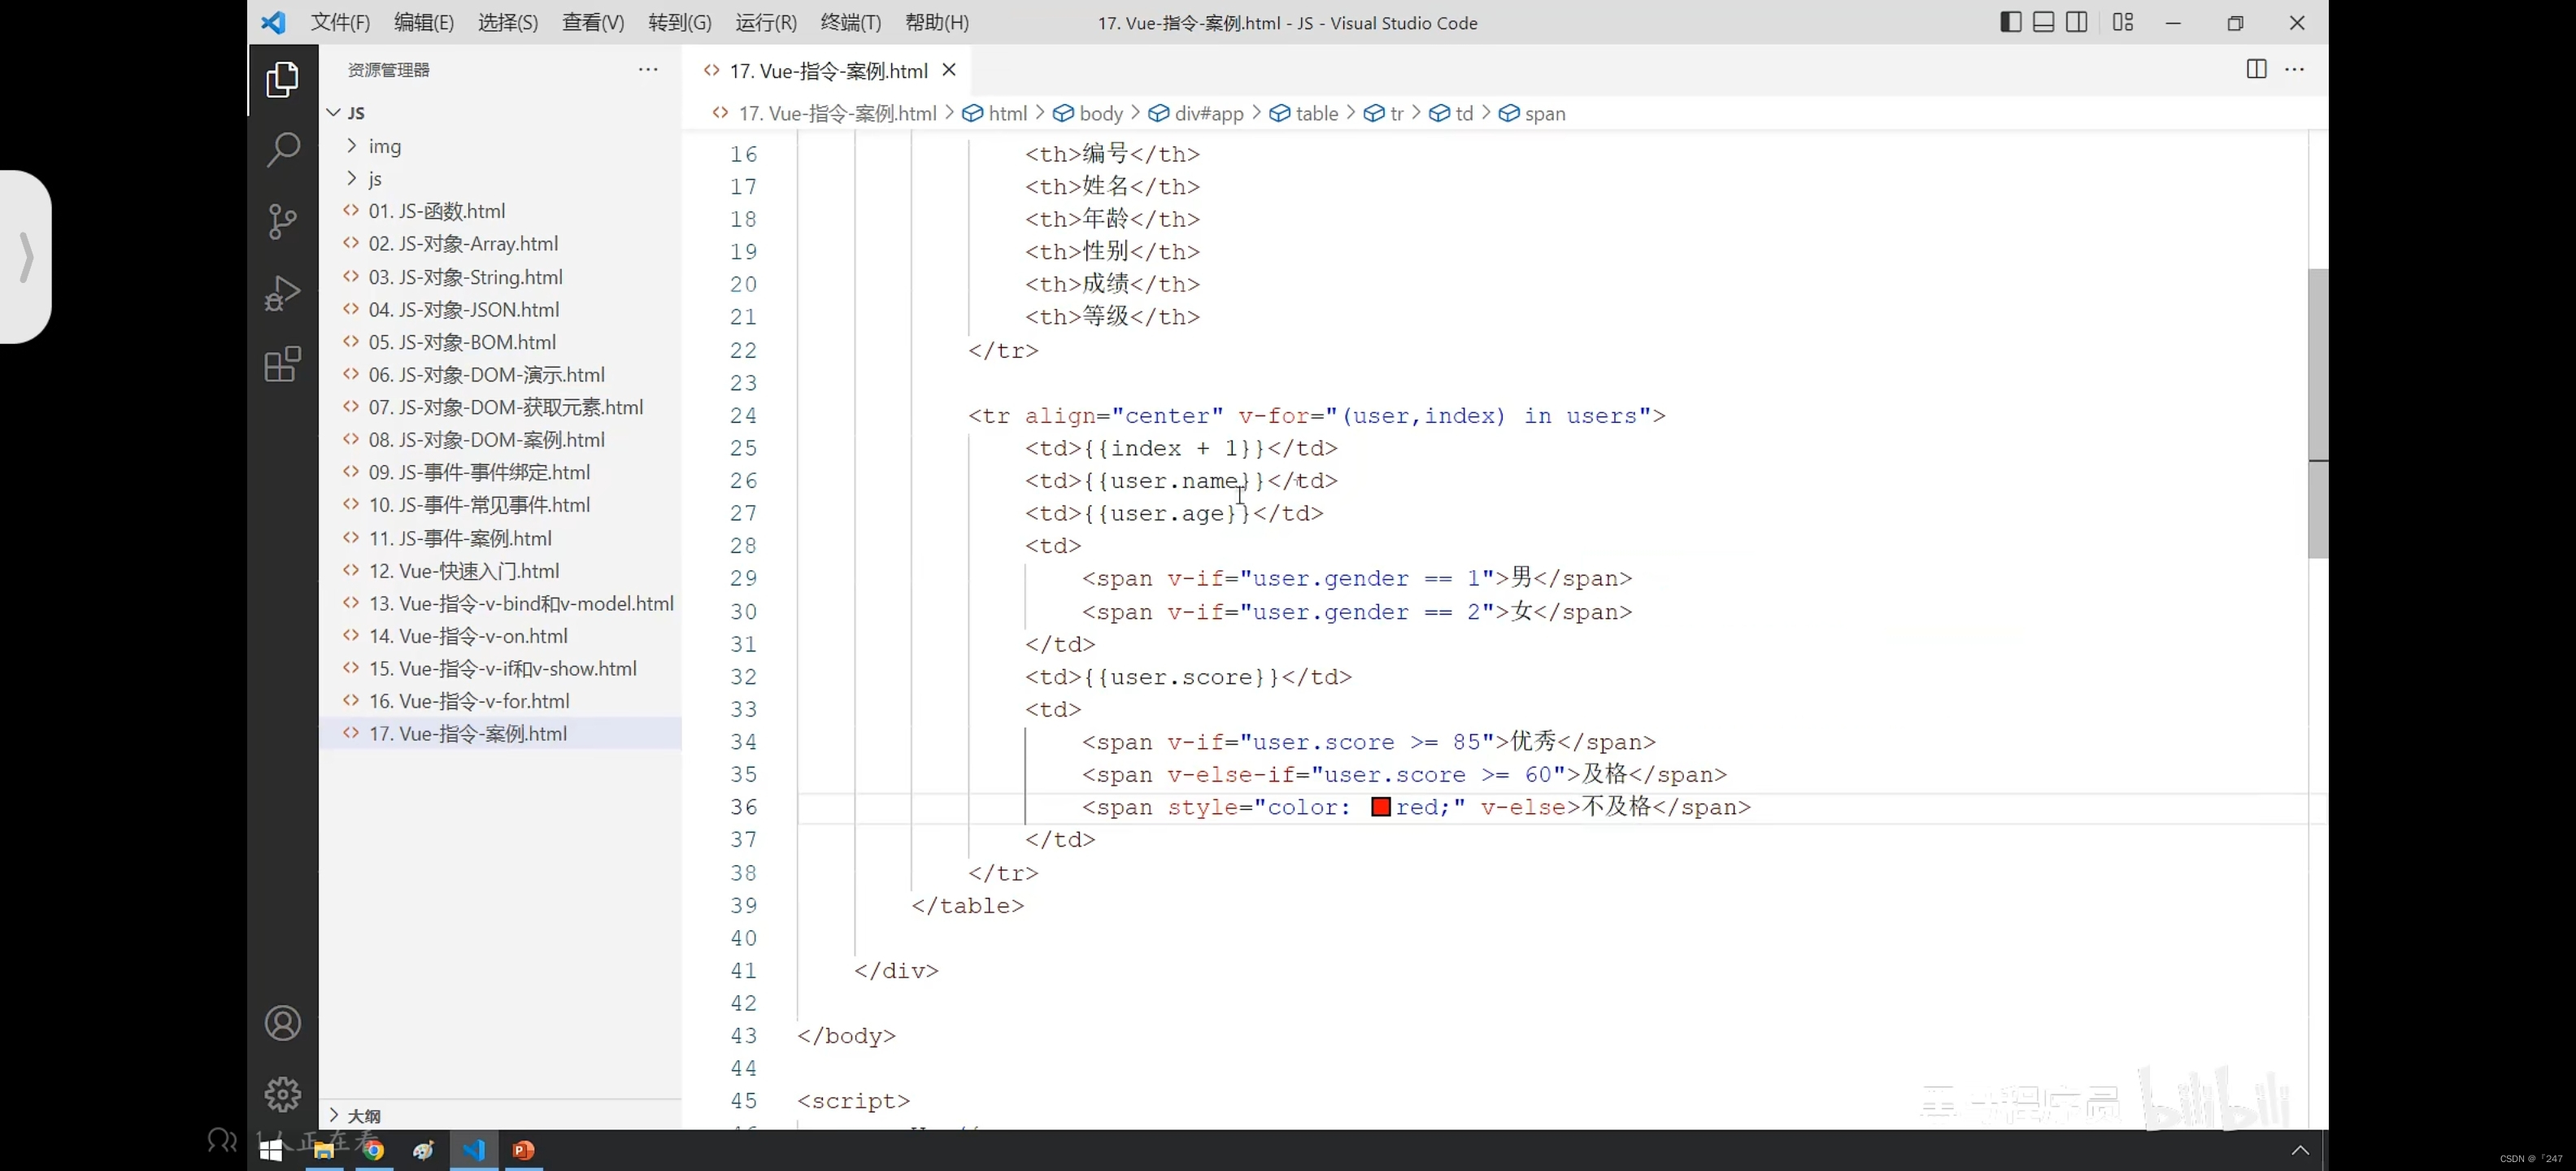The image size is (2576, 1171).
Task: Toggle secondary side bar visibility
Action: (2077, 22)
